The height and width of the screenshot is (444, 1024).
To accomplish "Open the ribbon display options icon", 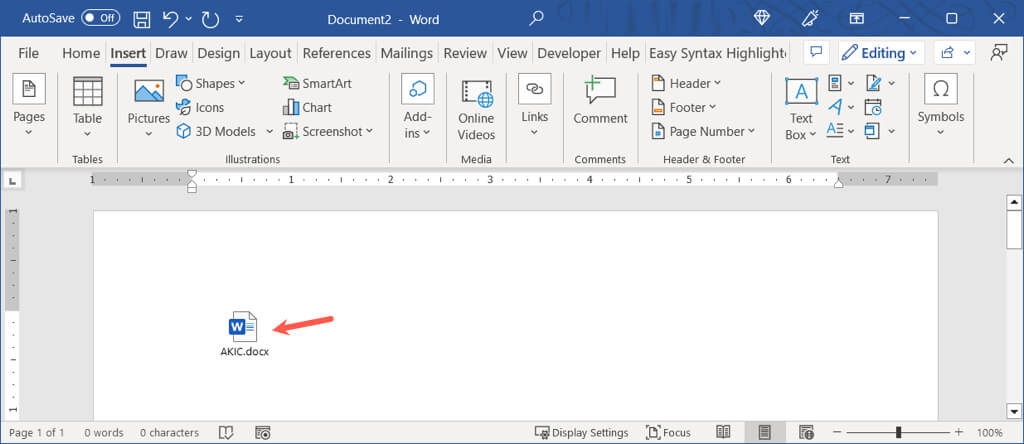I will tap(857, 18).
